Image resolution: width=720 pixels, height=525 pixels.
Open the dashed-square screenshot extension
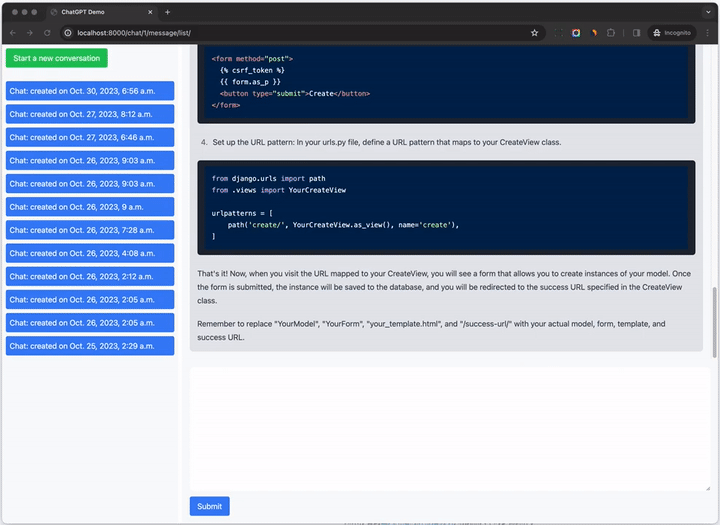coord(558,33)
